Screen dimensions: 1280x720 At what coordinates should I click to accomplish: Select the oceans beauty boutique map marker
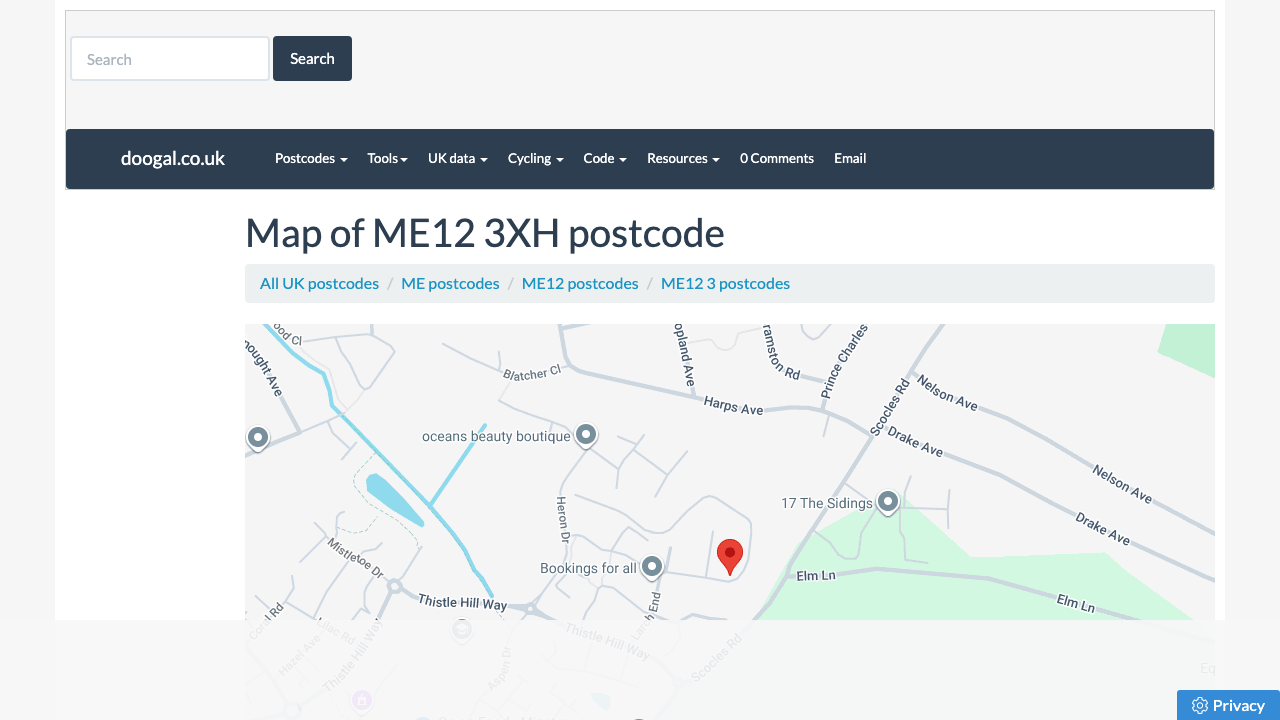pos(586,435)
